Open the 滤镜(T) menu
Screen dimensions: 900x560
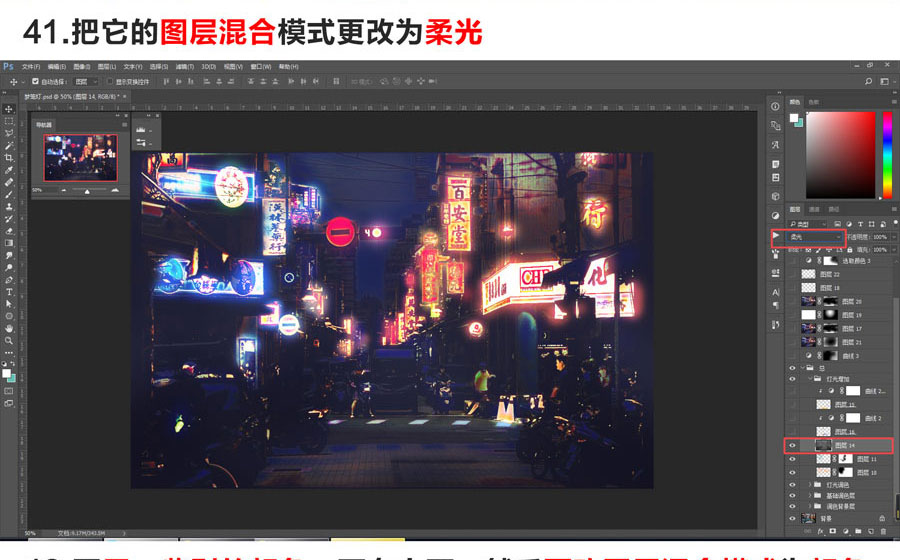coord(184,67)
